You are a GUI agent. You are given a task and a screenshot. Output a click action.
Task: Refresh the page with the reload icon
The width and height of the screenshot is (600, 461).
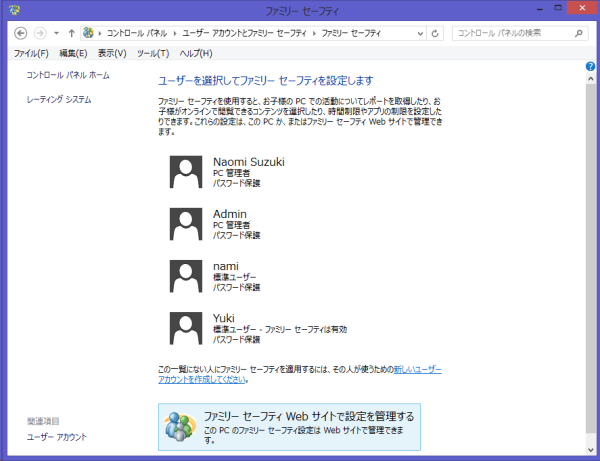click(435, 33)
